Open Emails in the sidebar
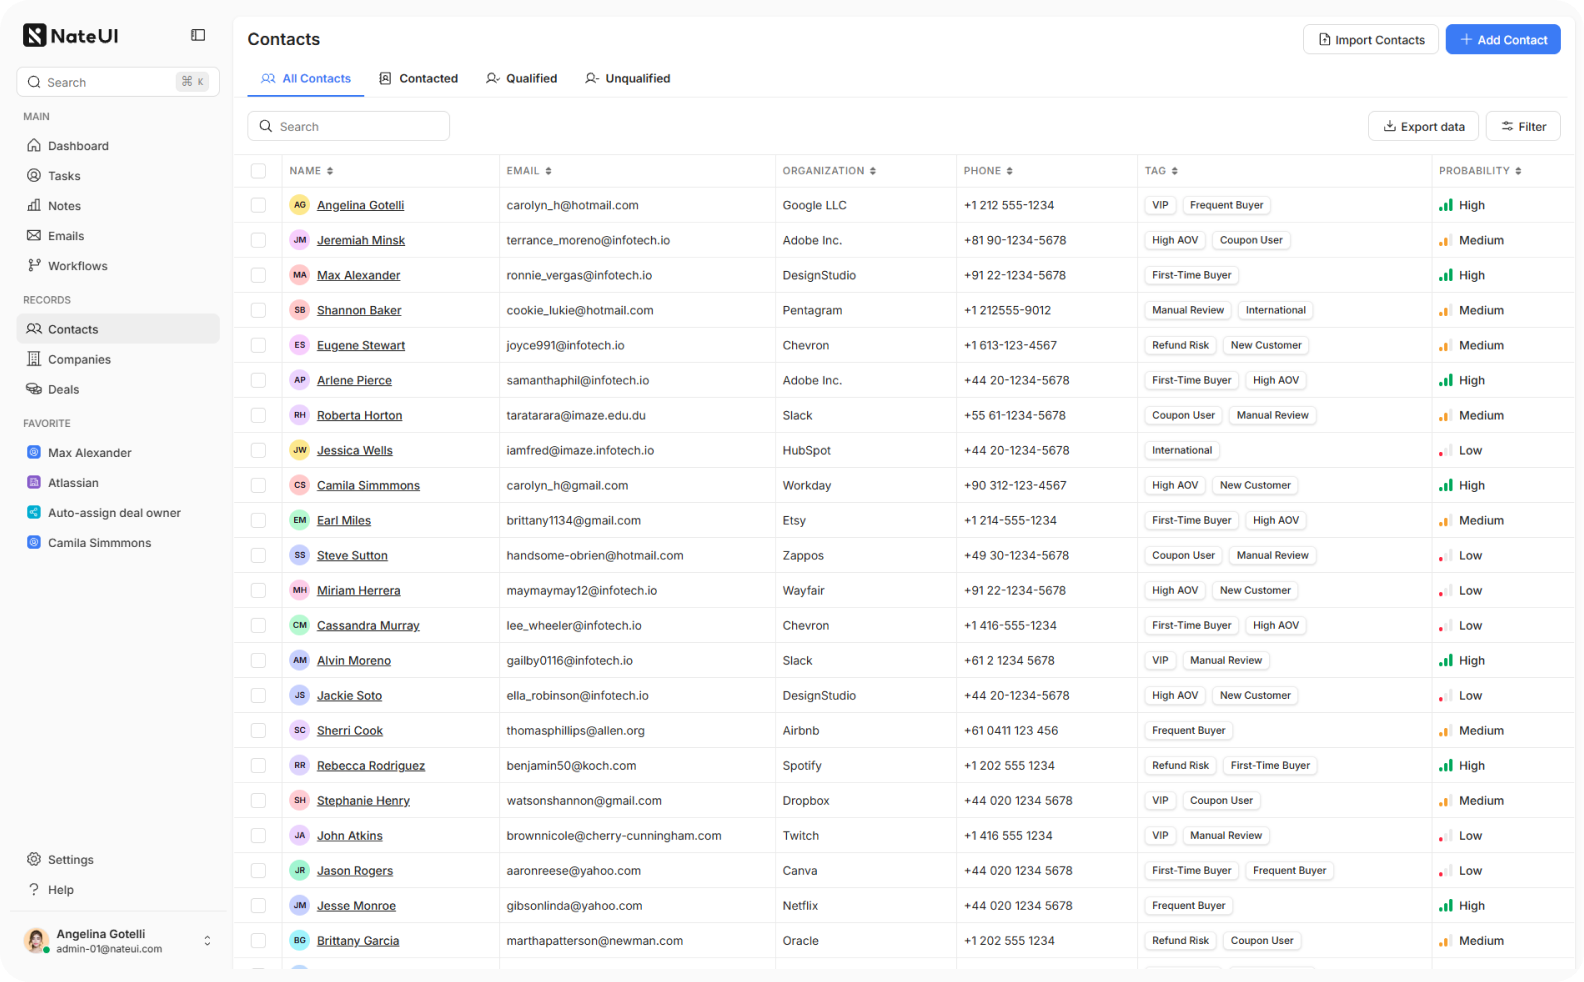The height and width of the screenshot is (982, 1584). click(x=118, y=236)
